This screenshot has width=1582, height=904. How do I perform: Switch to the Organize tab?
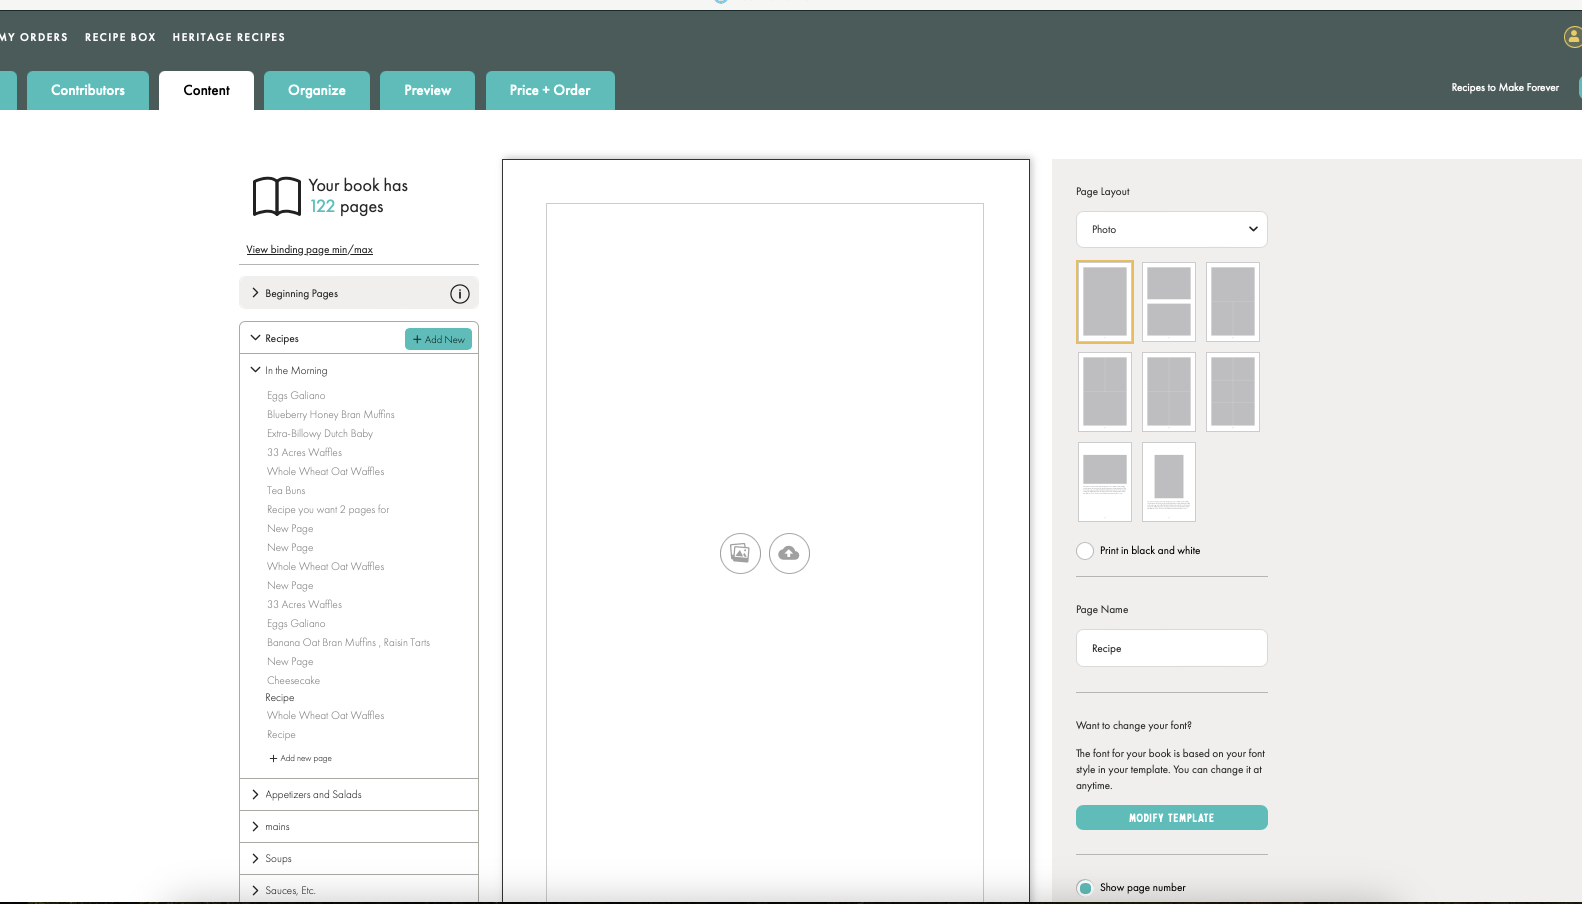click(316, 91)
